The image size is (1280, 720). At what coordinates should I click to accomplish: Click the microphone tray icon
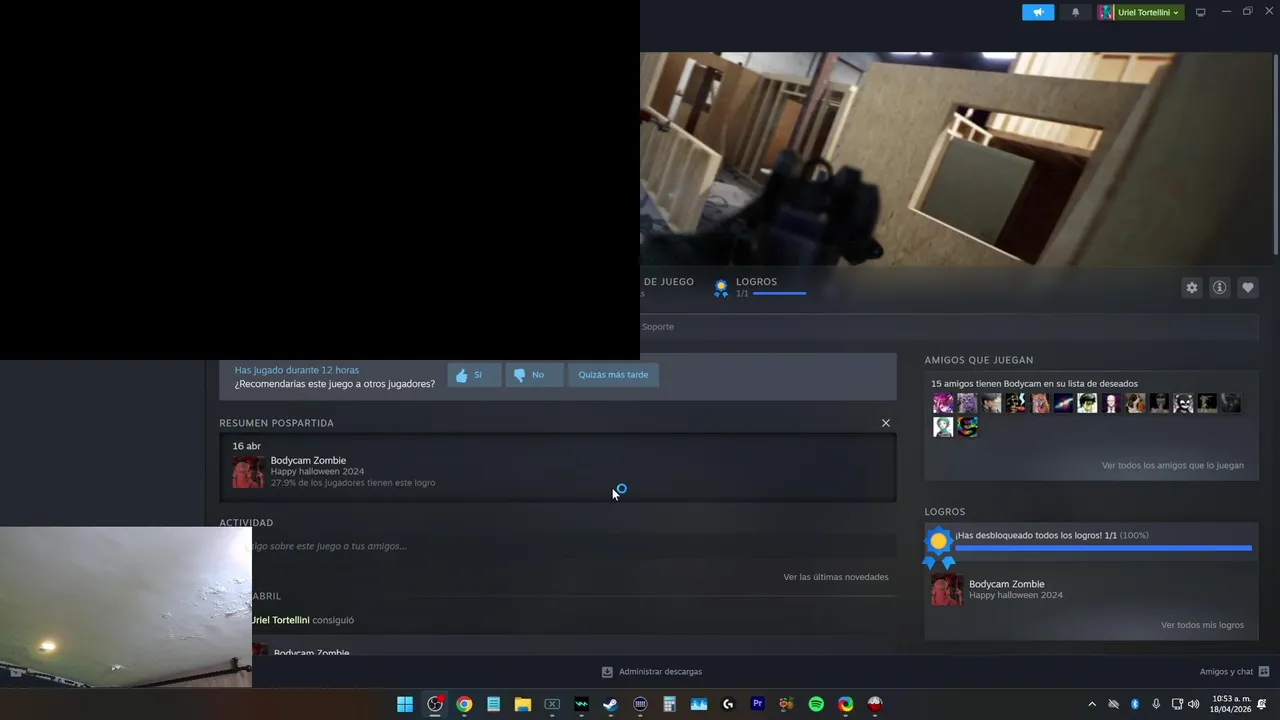click(x=1156, y=704)
